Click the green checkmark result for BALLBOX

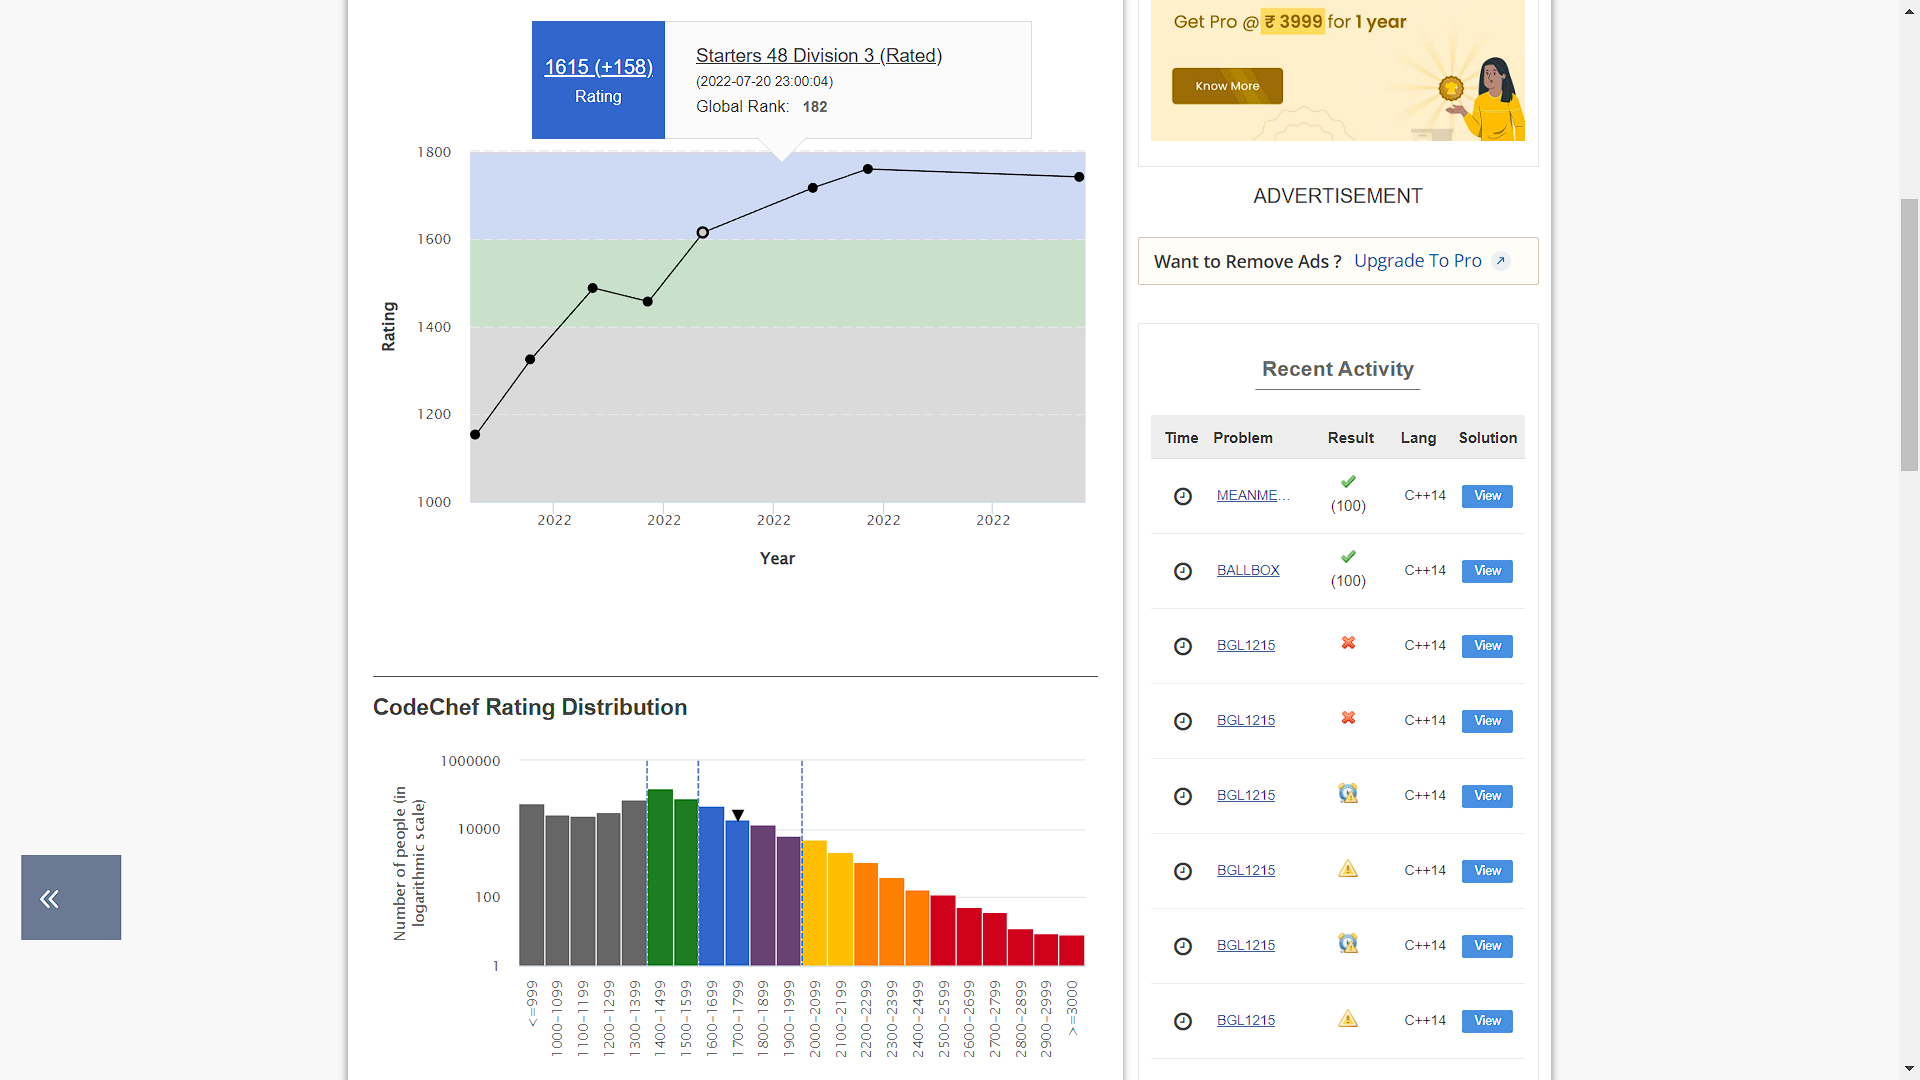(x=1348, y=557)
